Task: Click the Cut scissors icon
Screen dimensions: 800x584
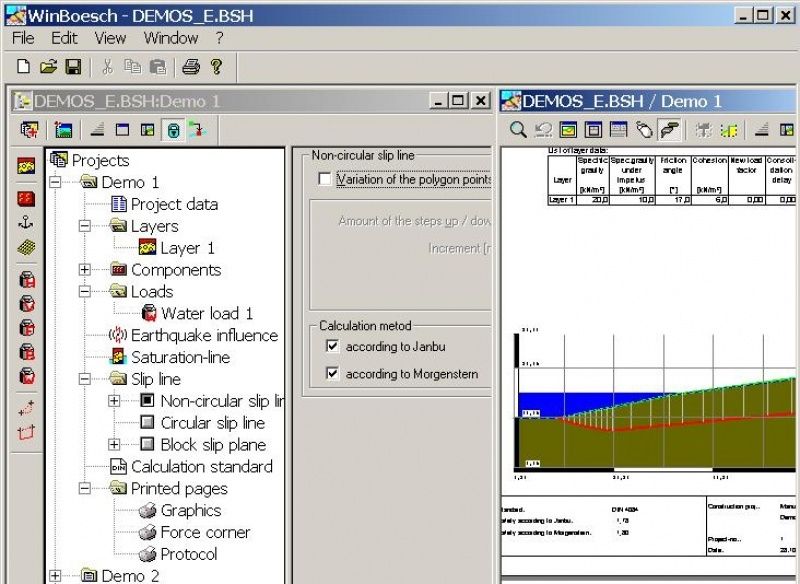Action: click(107, 66)
